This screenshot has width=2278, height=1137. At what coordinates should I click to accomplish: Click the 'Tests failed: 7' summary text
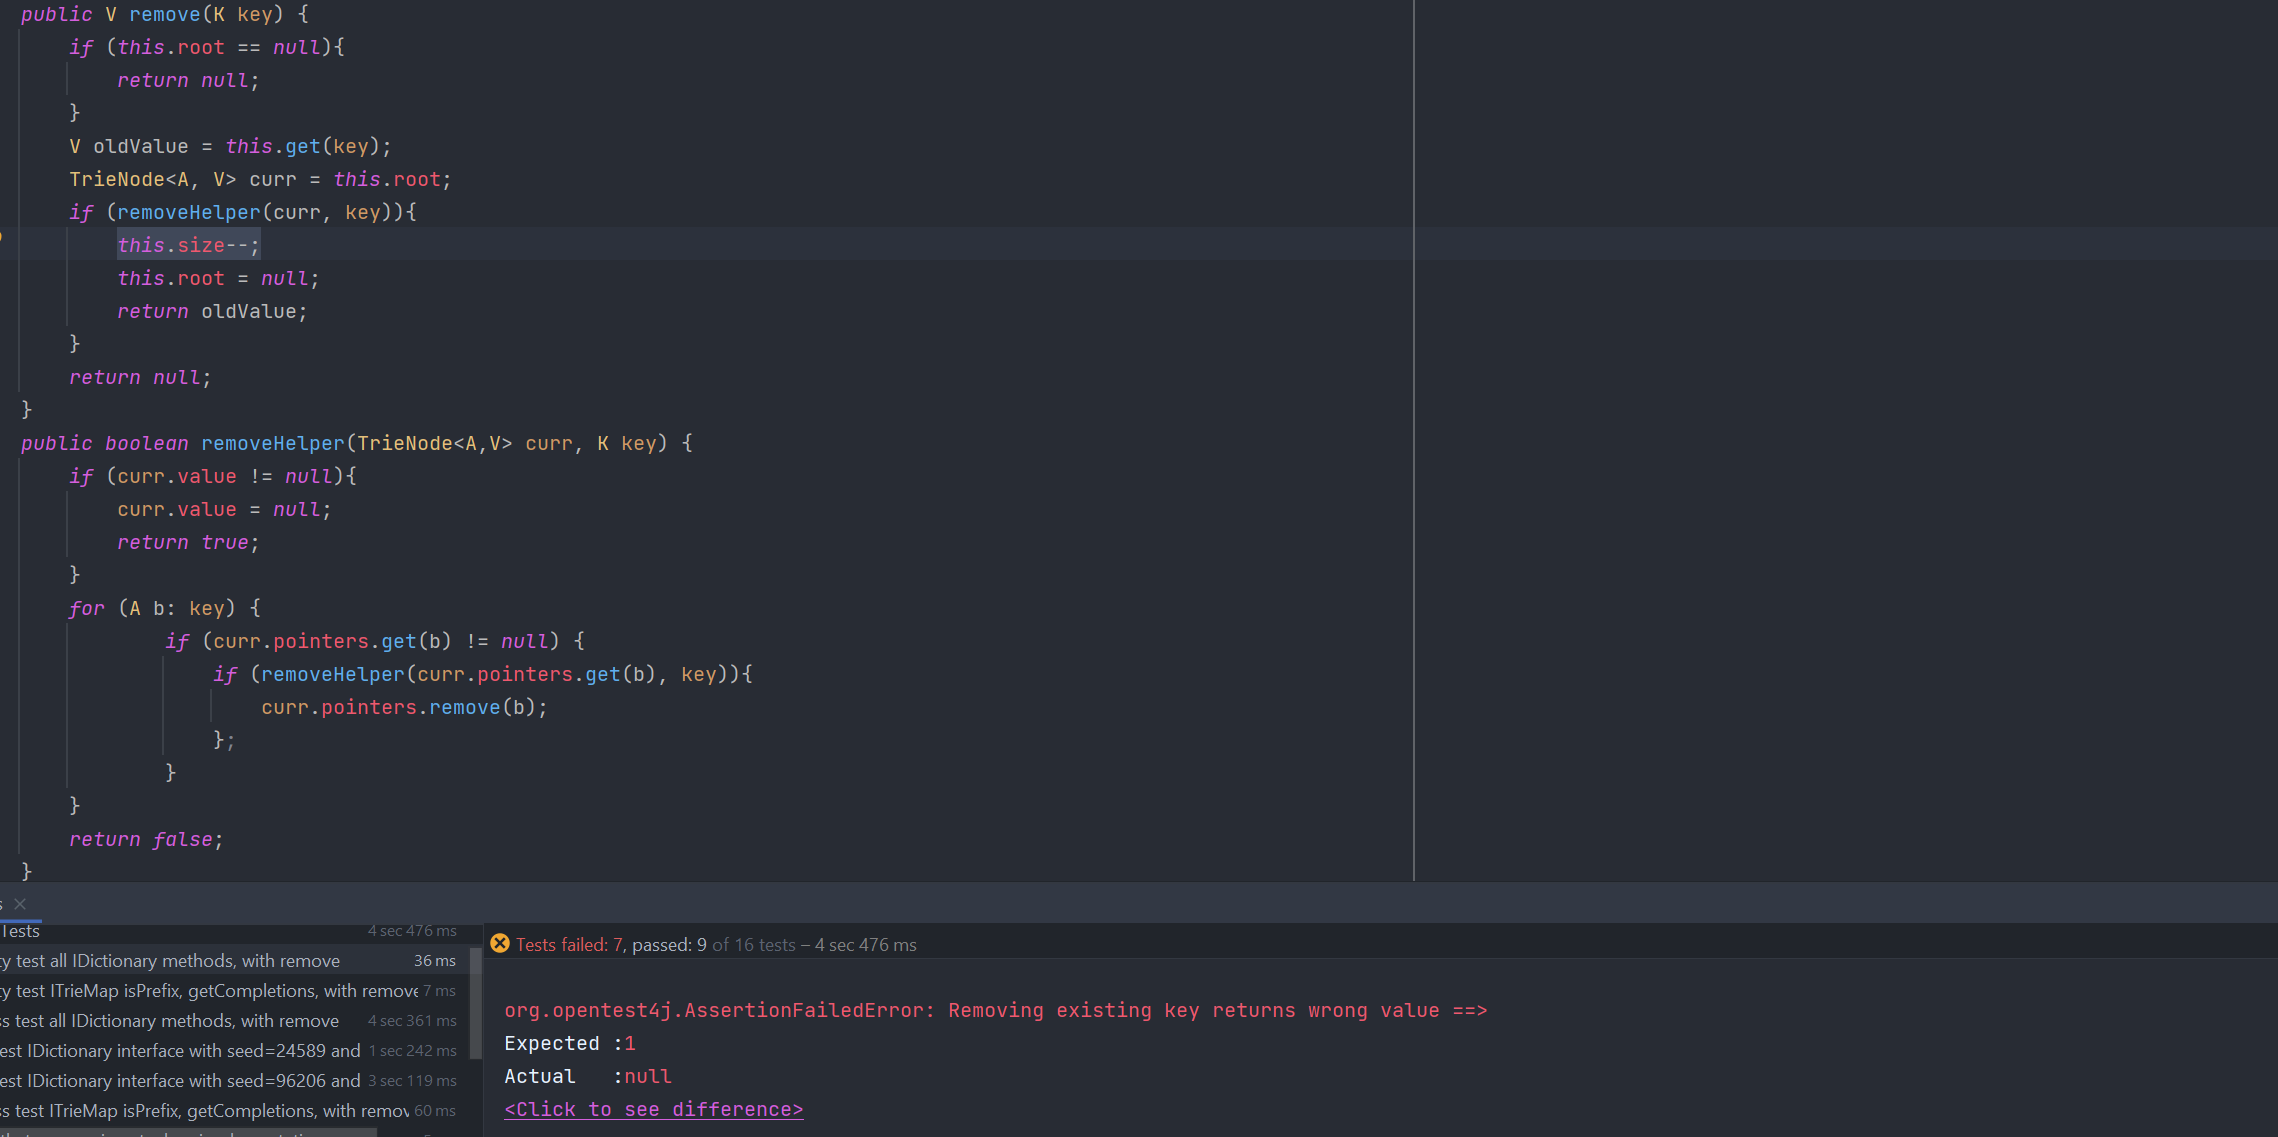tap(569, 945)
